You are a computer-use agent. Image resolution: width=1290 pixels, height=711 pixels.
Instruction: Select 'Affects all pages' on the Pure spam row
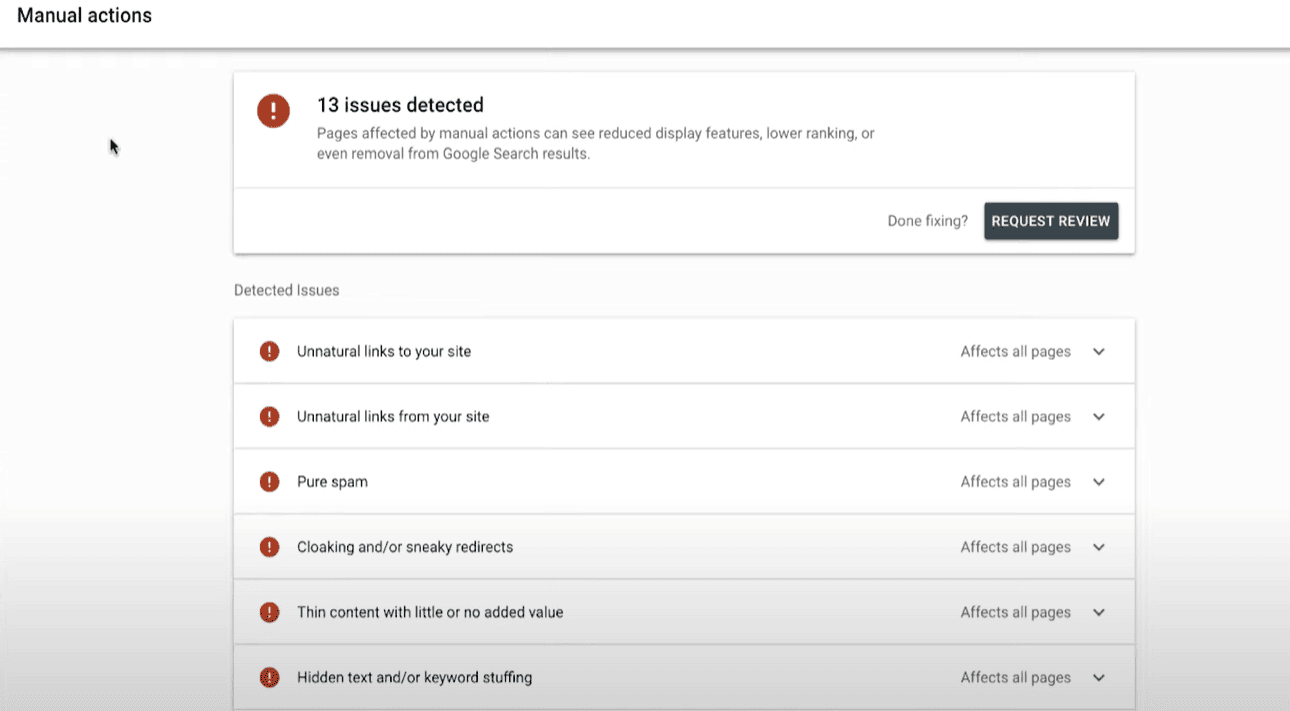pos(1015,481)
